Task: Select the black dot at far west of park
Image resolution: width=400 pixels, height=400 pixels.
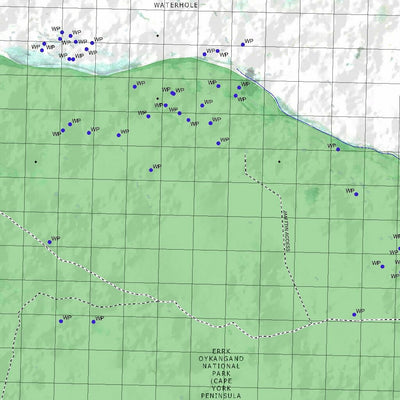Action: [x=36, y=162]
